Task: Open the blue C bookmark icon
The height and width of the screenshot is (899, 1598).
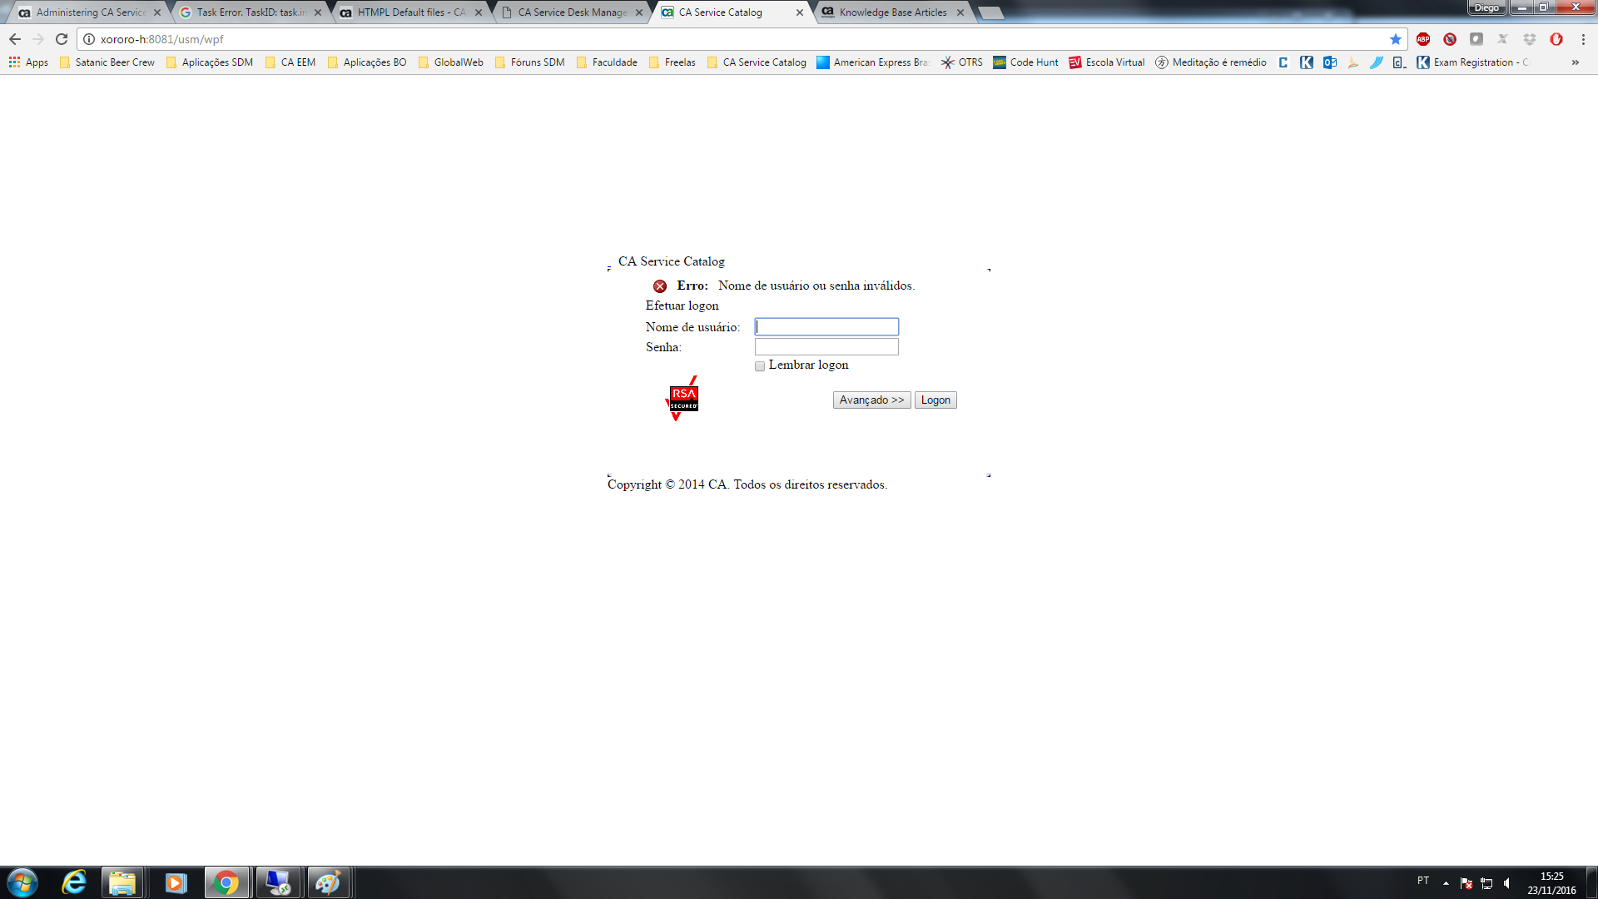Action: pos(1283,62)
